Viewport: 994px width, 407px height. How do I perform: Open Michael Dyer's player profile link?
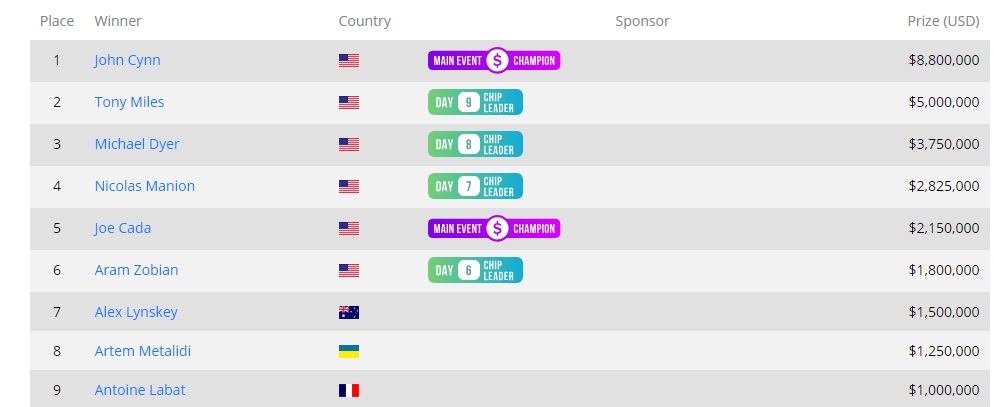point(137,144)
